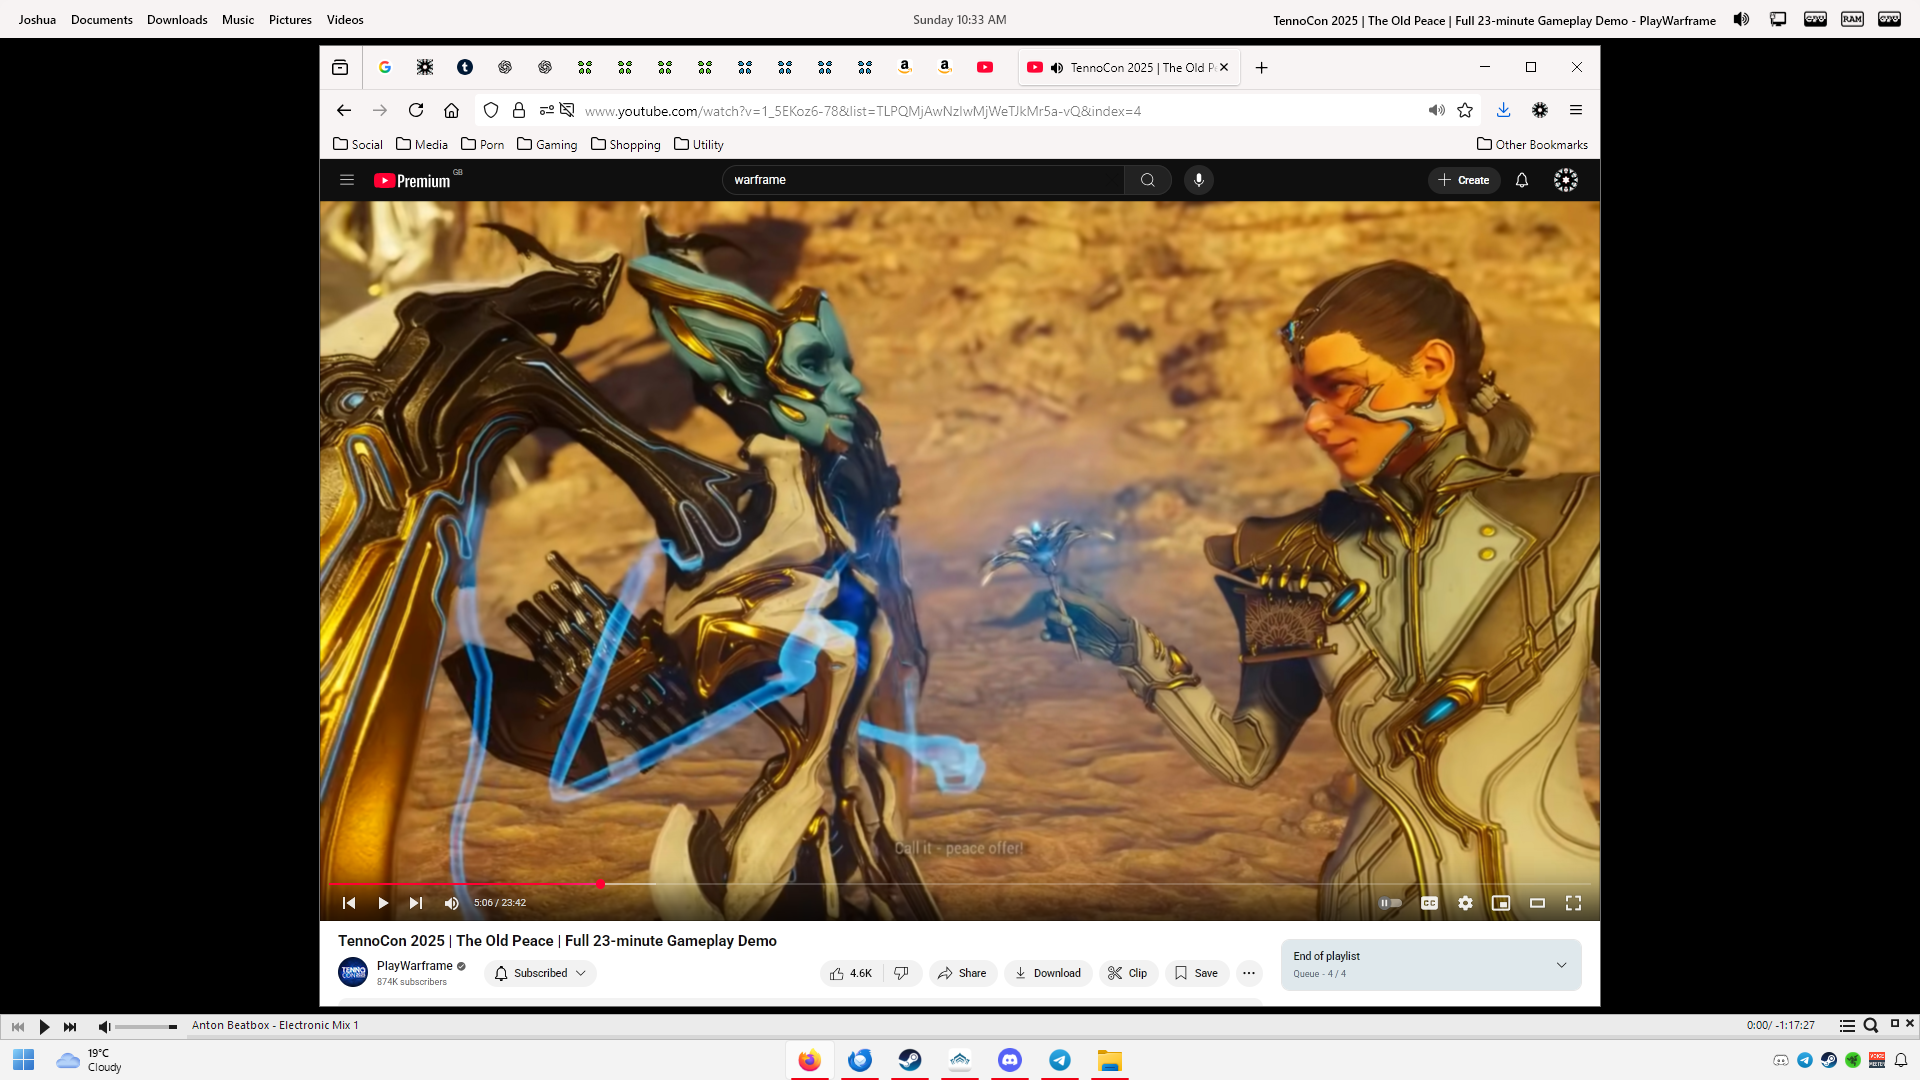
Task: View site security padlock information
Action: [519, 110]
